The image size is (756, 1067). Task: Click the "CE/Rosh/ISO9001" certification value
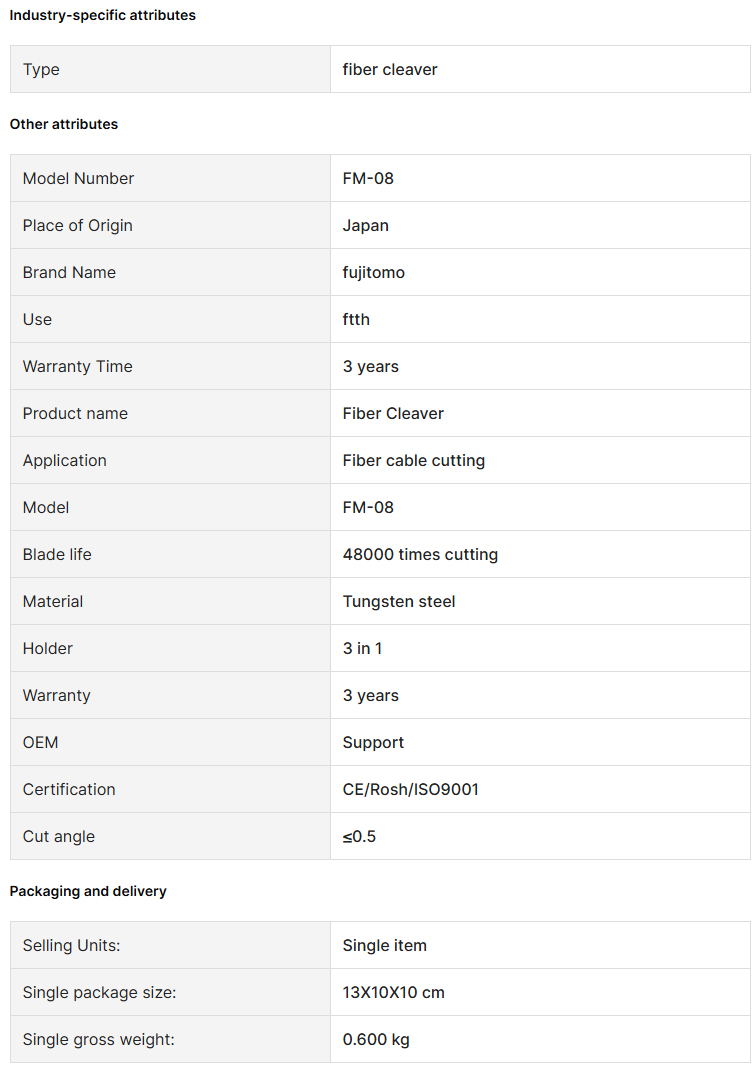411,789
